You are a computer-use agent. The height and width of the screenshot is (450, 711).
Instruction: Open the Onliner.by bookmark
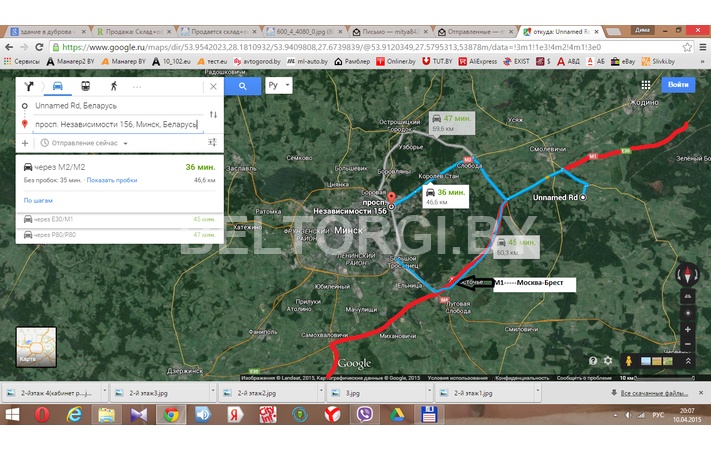tap(395, 61)
